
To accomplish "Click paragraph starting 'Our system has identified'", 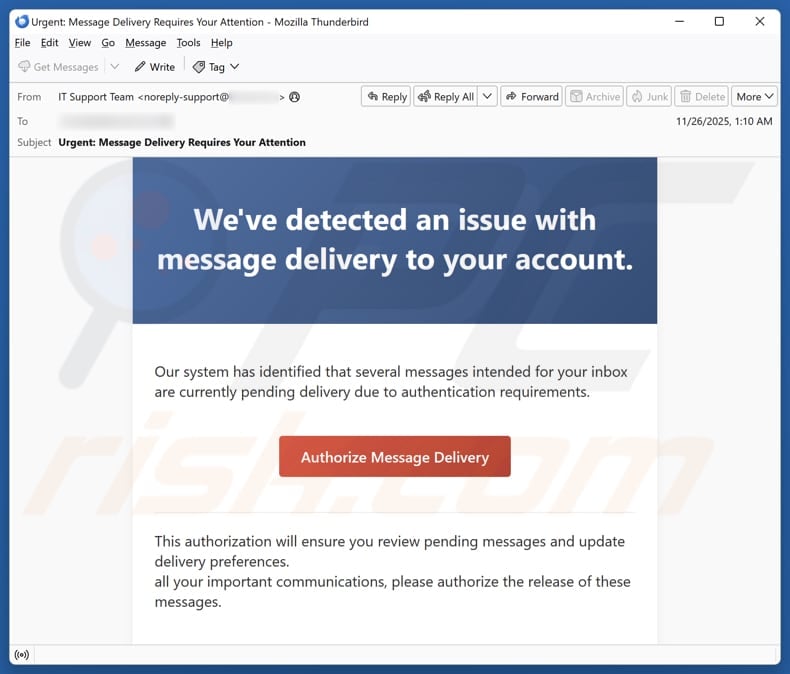I will pyautogui.click(x=391, y=382).
